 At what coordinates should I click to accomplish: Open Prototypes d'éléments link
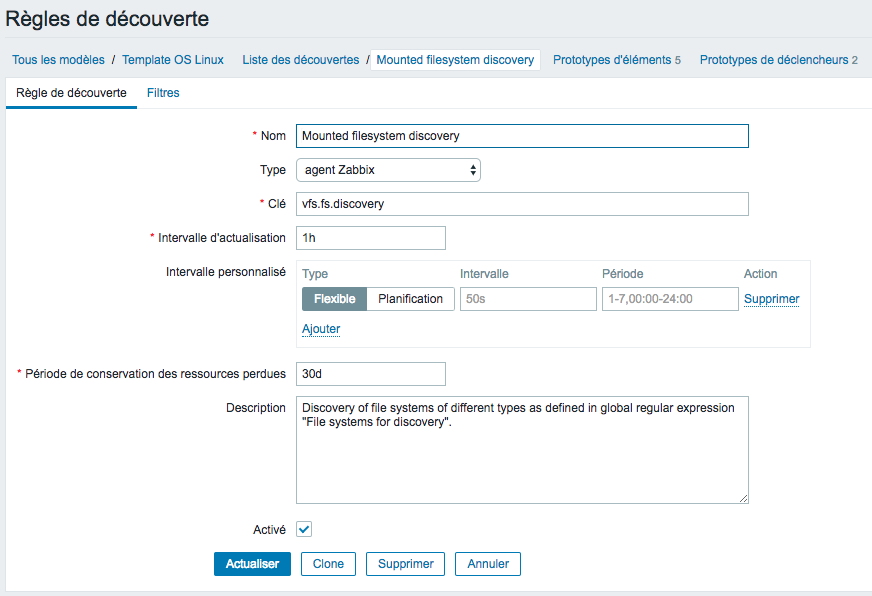click(x=617, y=60)
